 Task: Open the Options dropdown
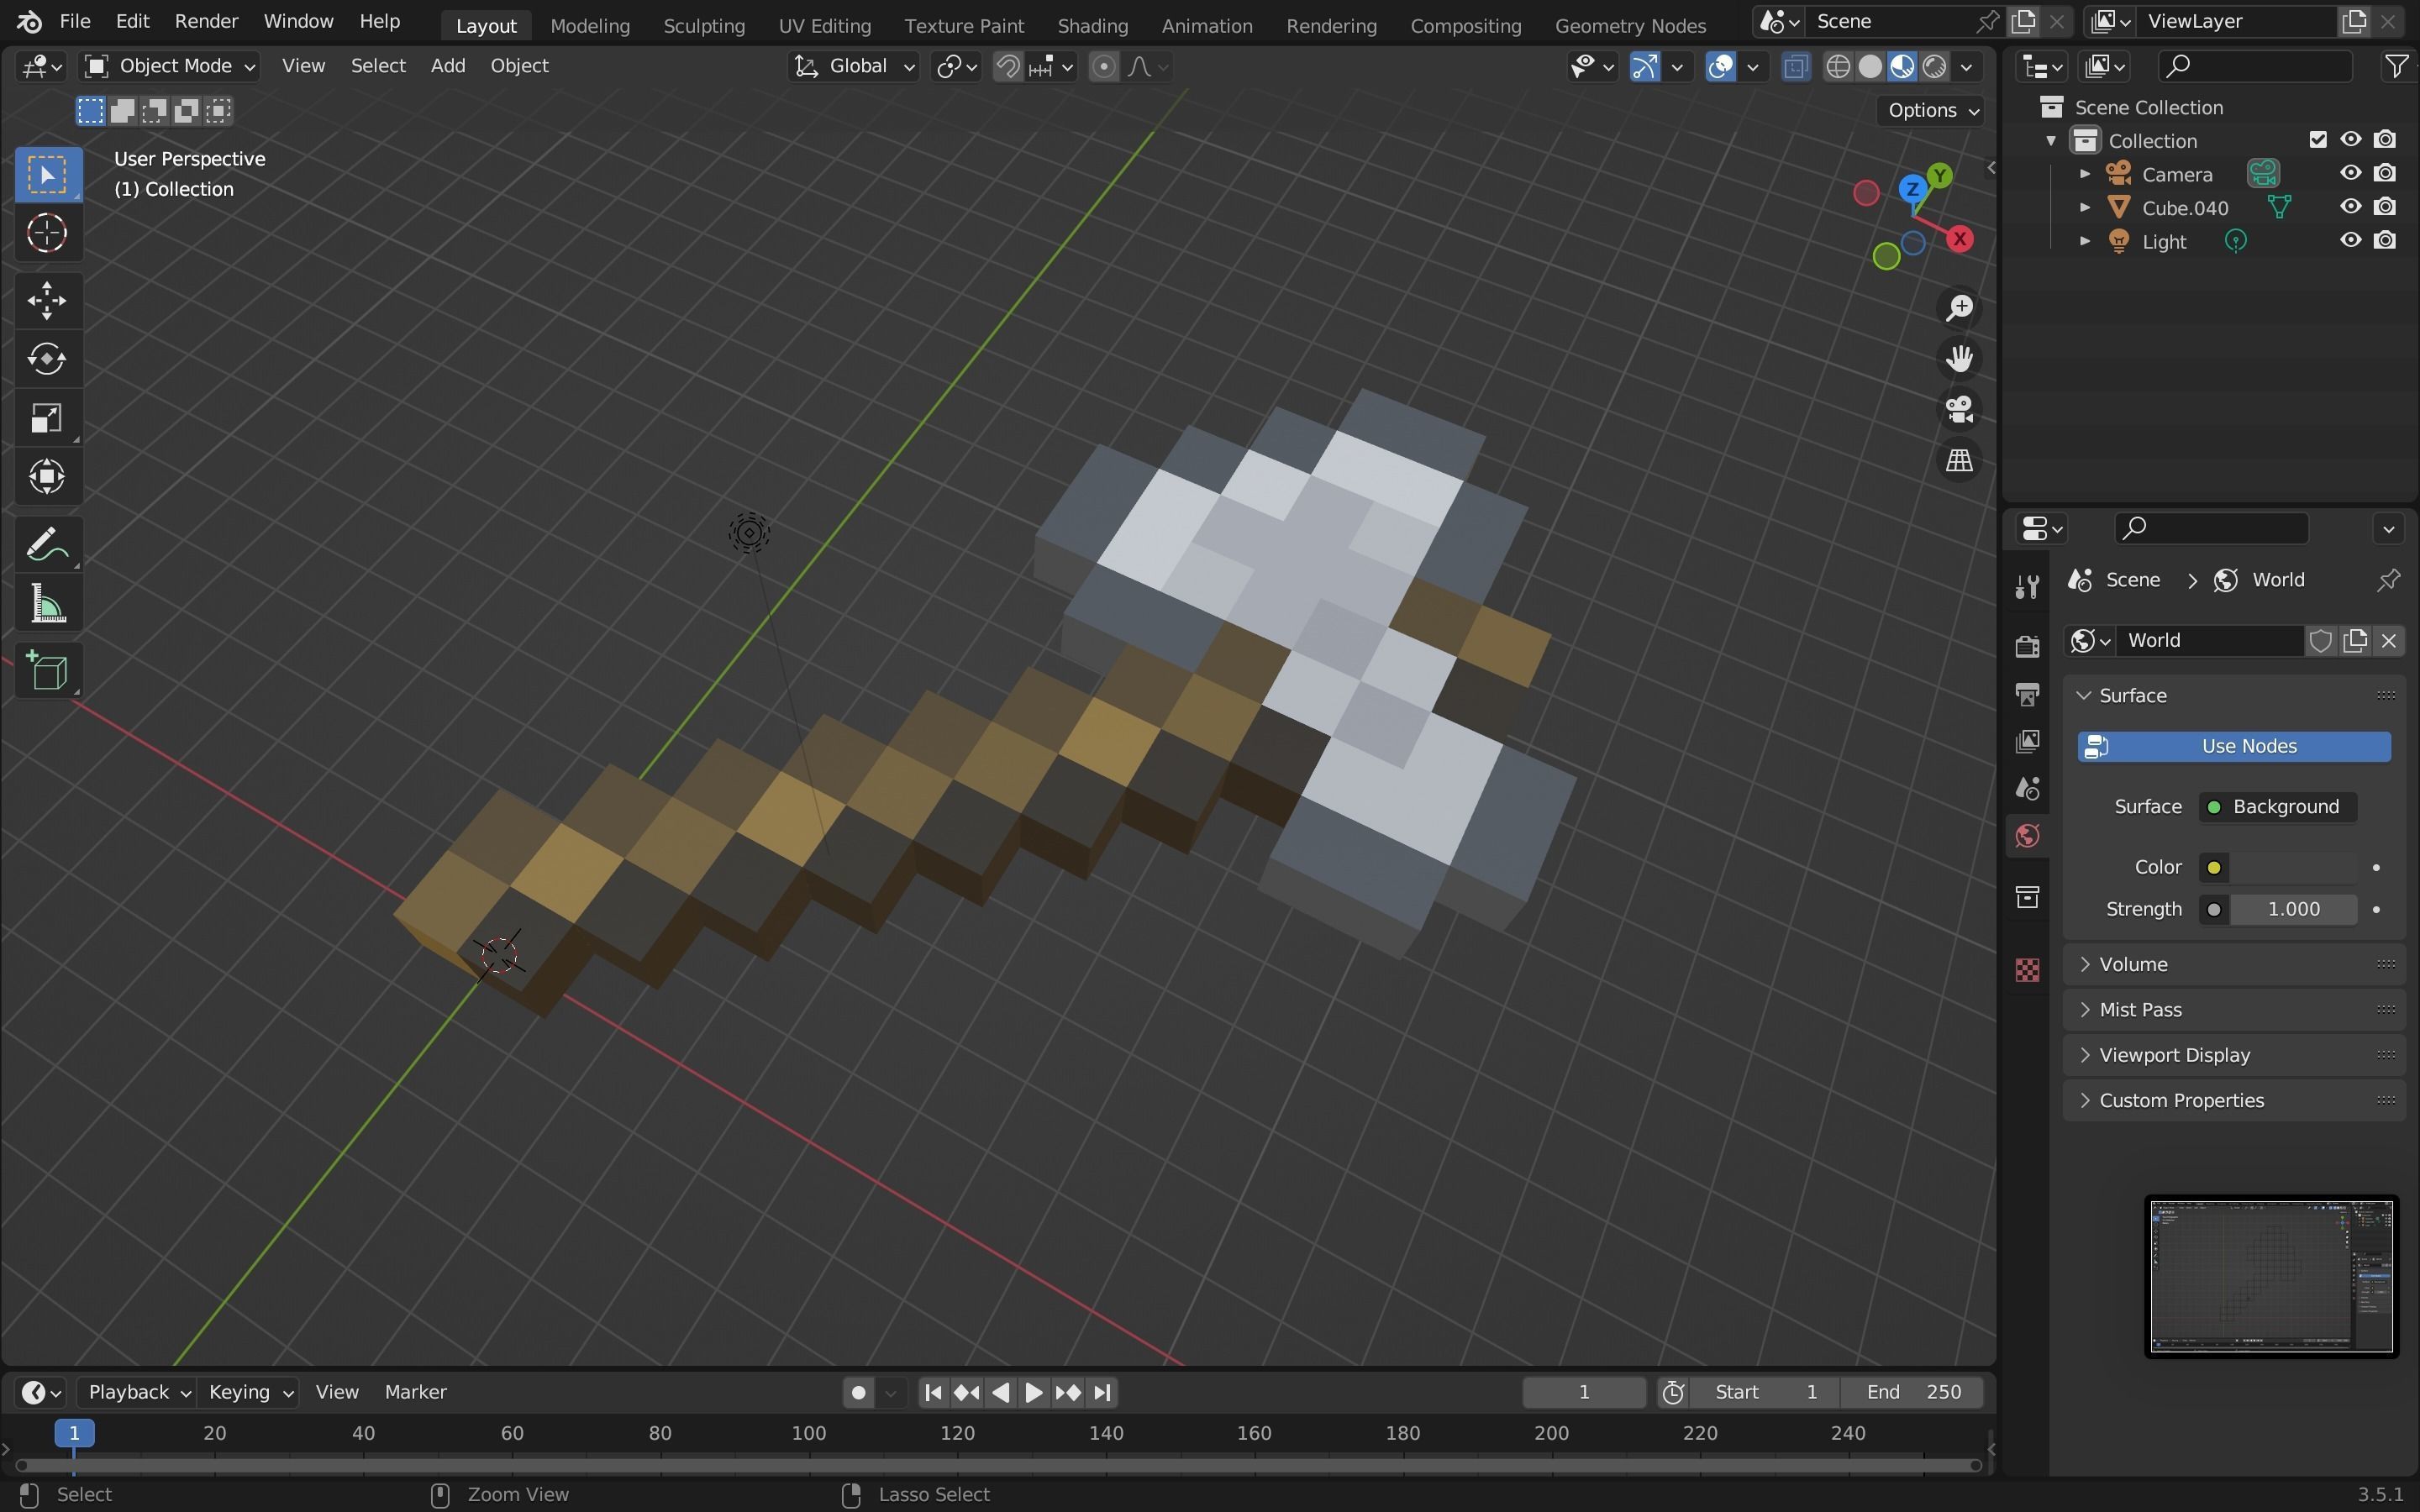click(x=1931, y=110)
